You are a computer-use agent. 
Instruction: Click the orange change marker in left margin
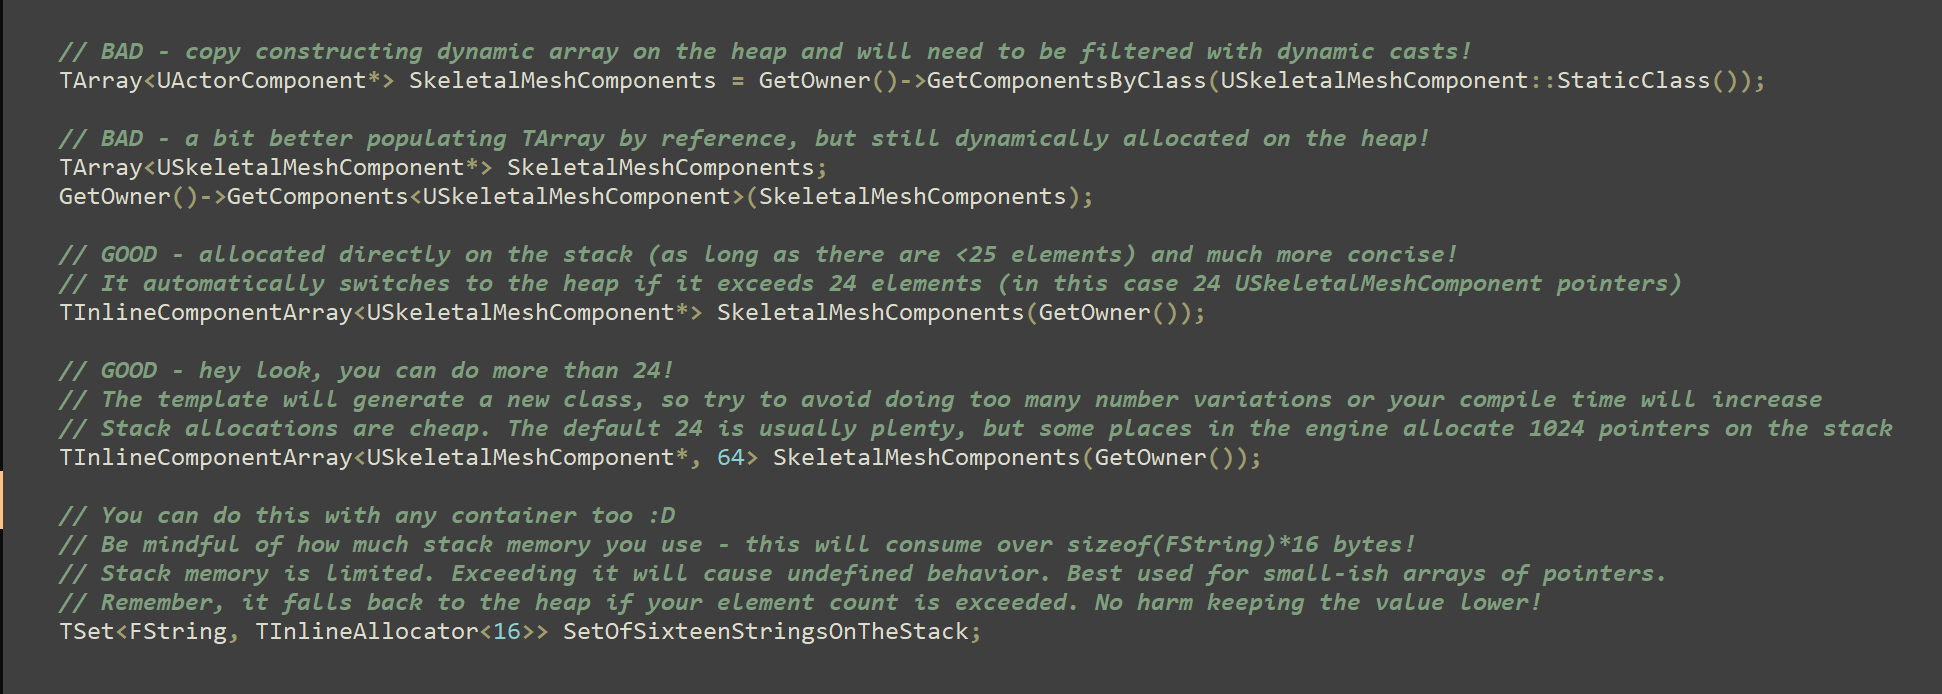click(x=2, y=500)
